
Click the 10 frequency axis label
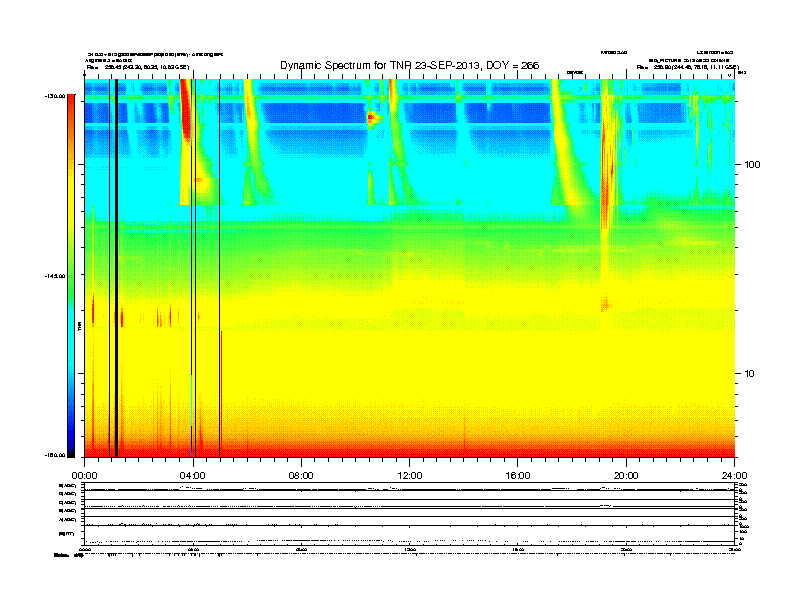[x=750, y=374]
